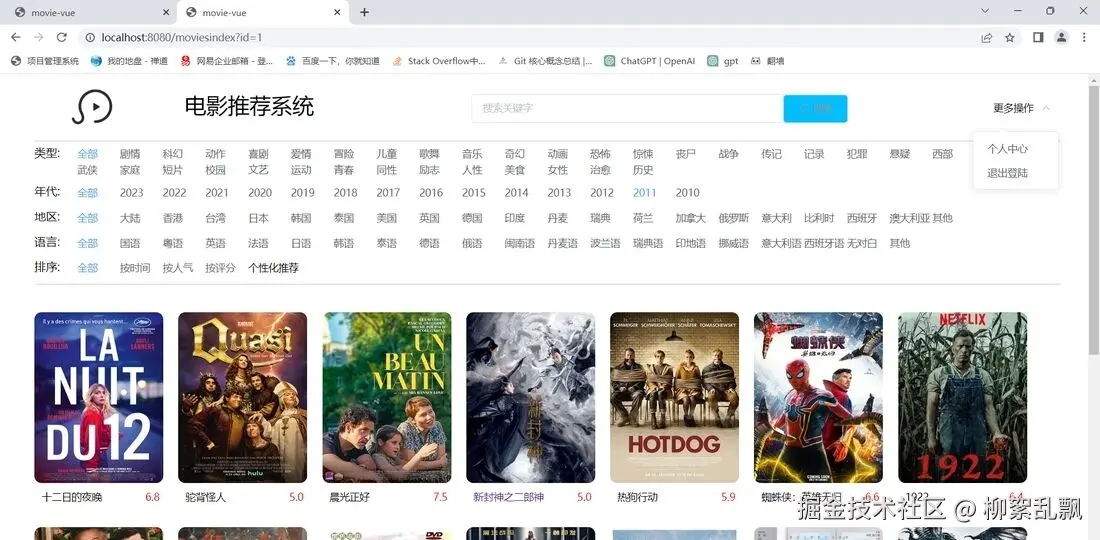1100x540 pixels.
Task: Choose language 英语
Action: pos(215,243)
